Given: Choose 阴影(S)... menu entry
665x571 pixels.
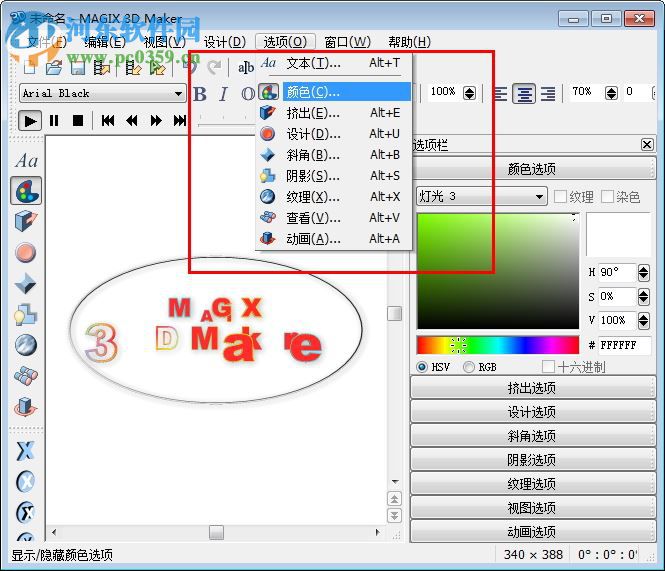Looking at the screenshot, I should pos(334,176).
